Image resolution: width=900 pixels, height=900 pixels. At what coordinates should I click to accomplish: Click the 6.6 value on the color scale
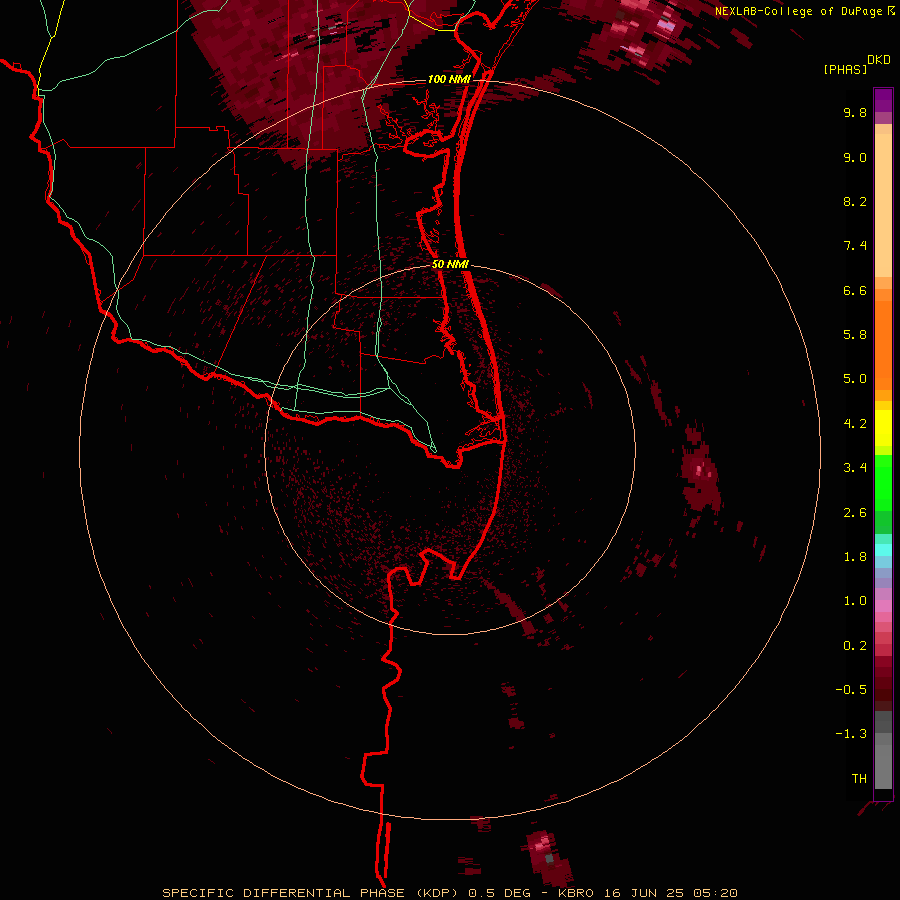855,290
